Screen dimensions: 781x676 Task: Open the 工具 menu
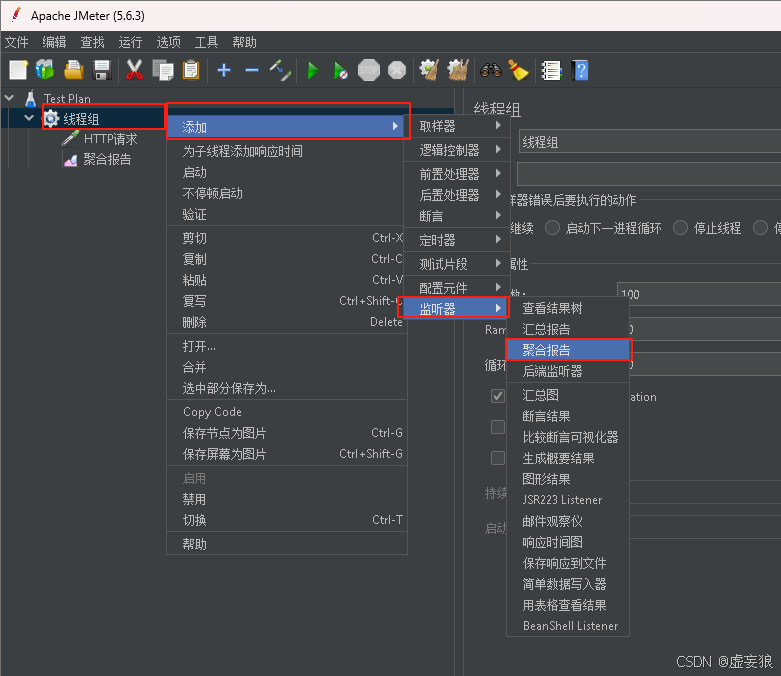[206, 42]
